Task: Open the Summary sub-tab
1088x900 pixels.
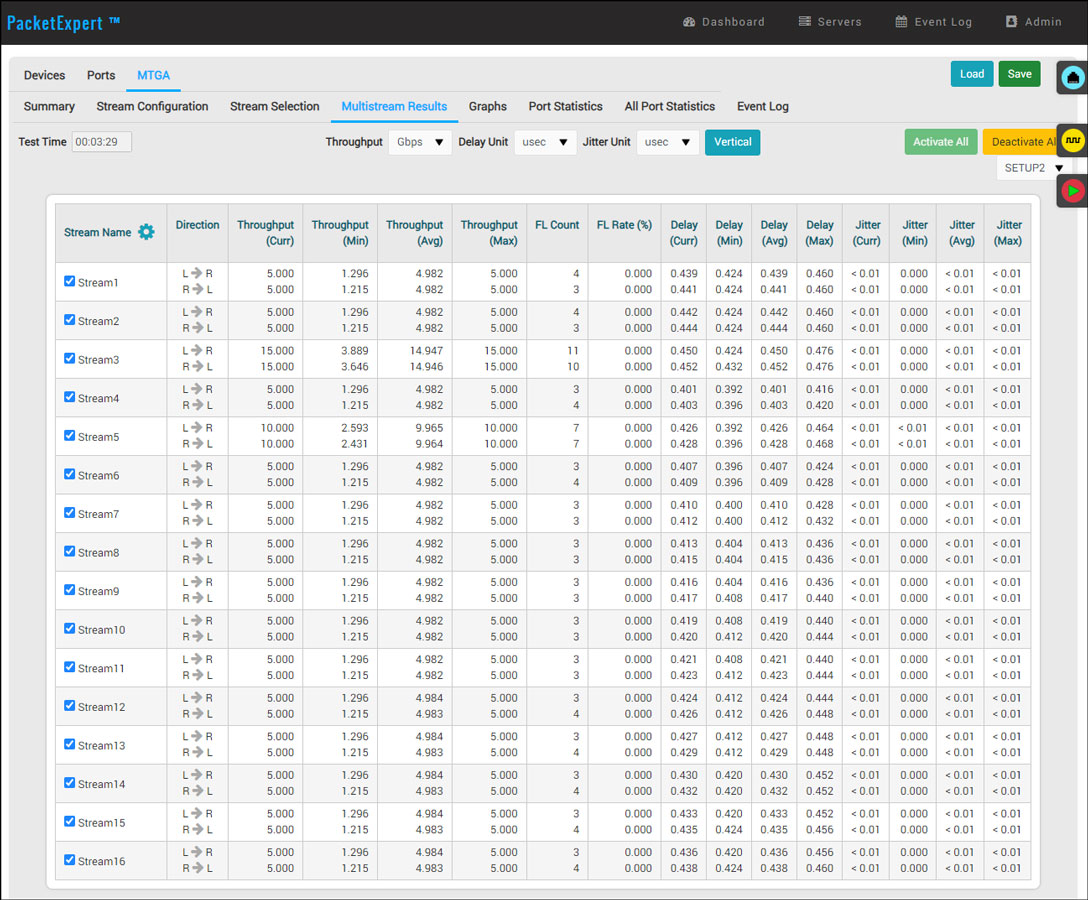Action: (x=49, y=106)
